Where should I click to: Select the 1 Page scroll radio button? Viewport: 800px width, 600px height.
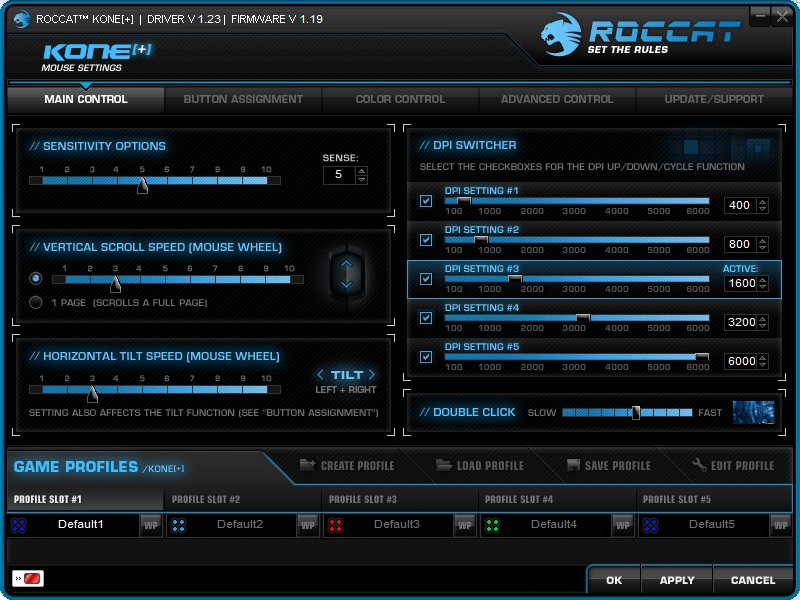tap(36, 302)
